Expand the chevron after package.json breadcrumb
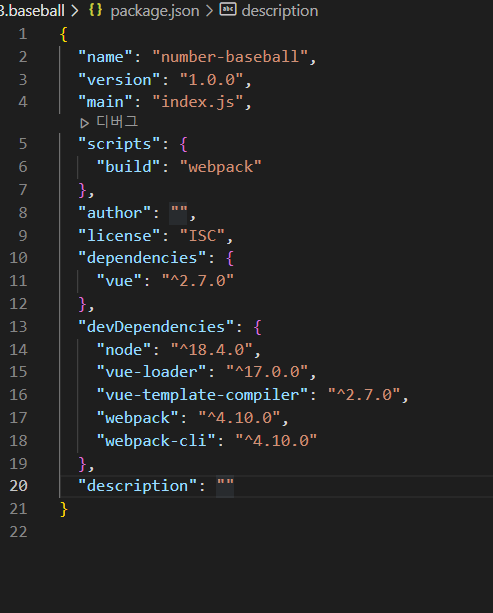The height and width of the screenshot is (613, 493). coord(209,11)
